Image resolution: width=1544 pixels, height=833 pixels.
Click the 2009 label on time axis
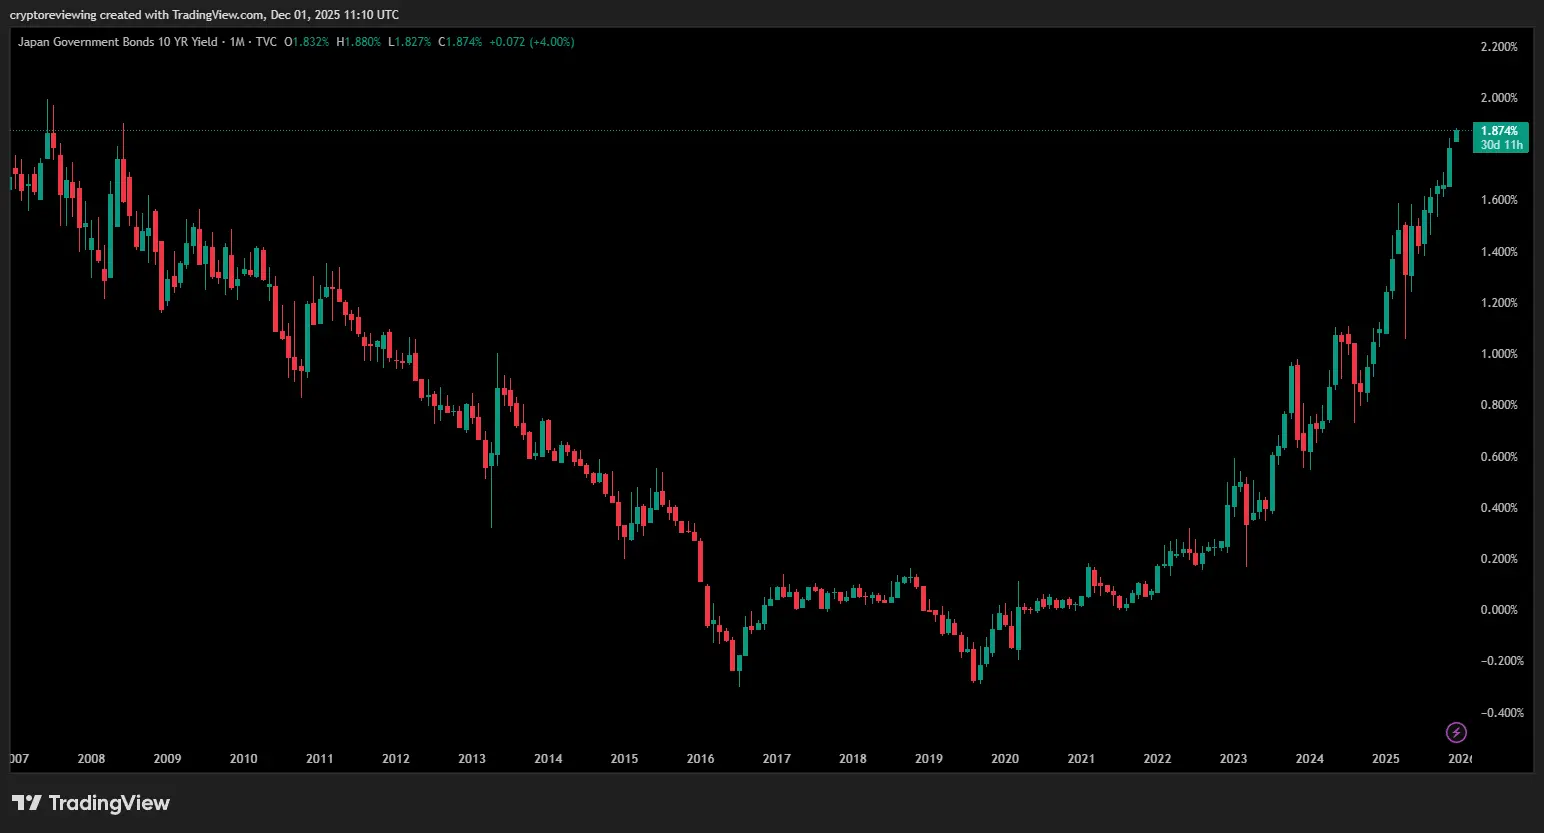(167, 759)
